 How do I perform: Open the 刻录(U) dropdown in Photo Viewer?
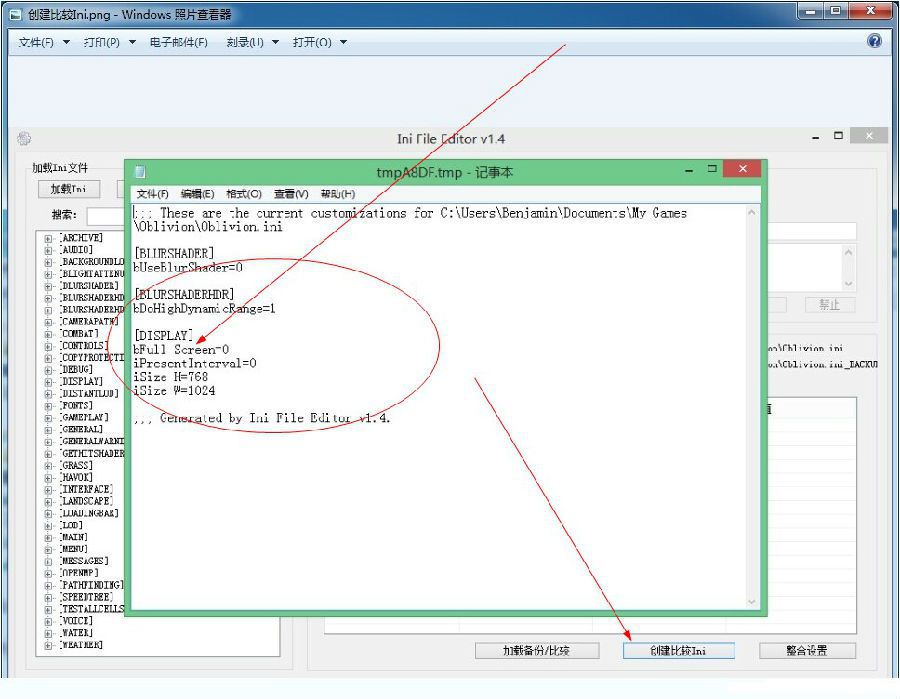253,42
